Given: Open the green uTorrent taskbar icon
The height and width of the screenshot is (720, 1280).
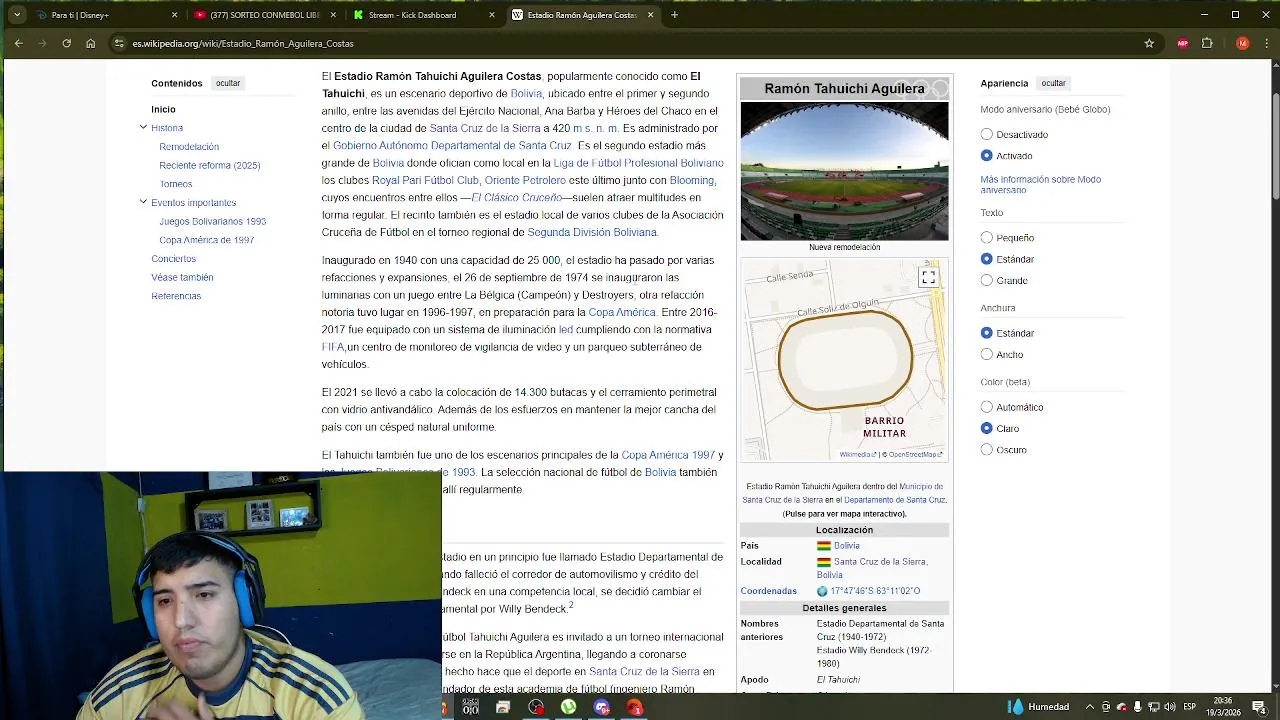Looking at the screenshot, I should (568, 707).
